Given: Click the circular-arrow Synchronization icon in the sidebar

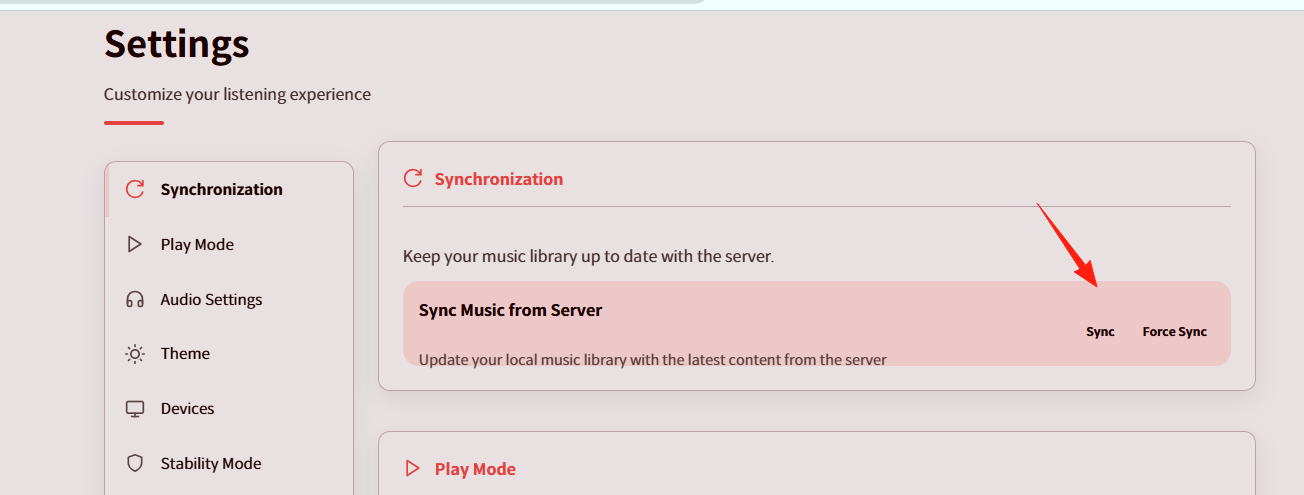Looking at the screenshot, I should click(x=135, y=189).
